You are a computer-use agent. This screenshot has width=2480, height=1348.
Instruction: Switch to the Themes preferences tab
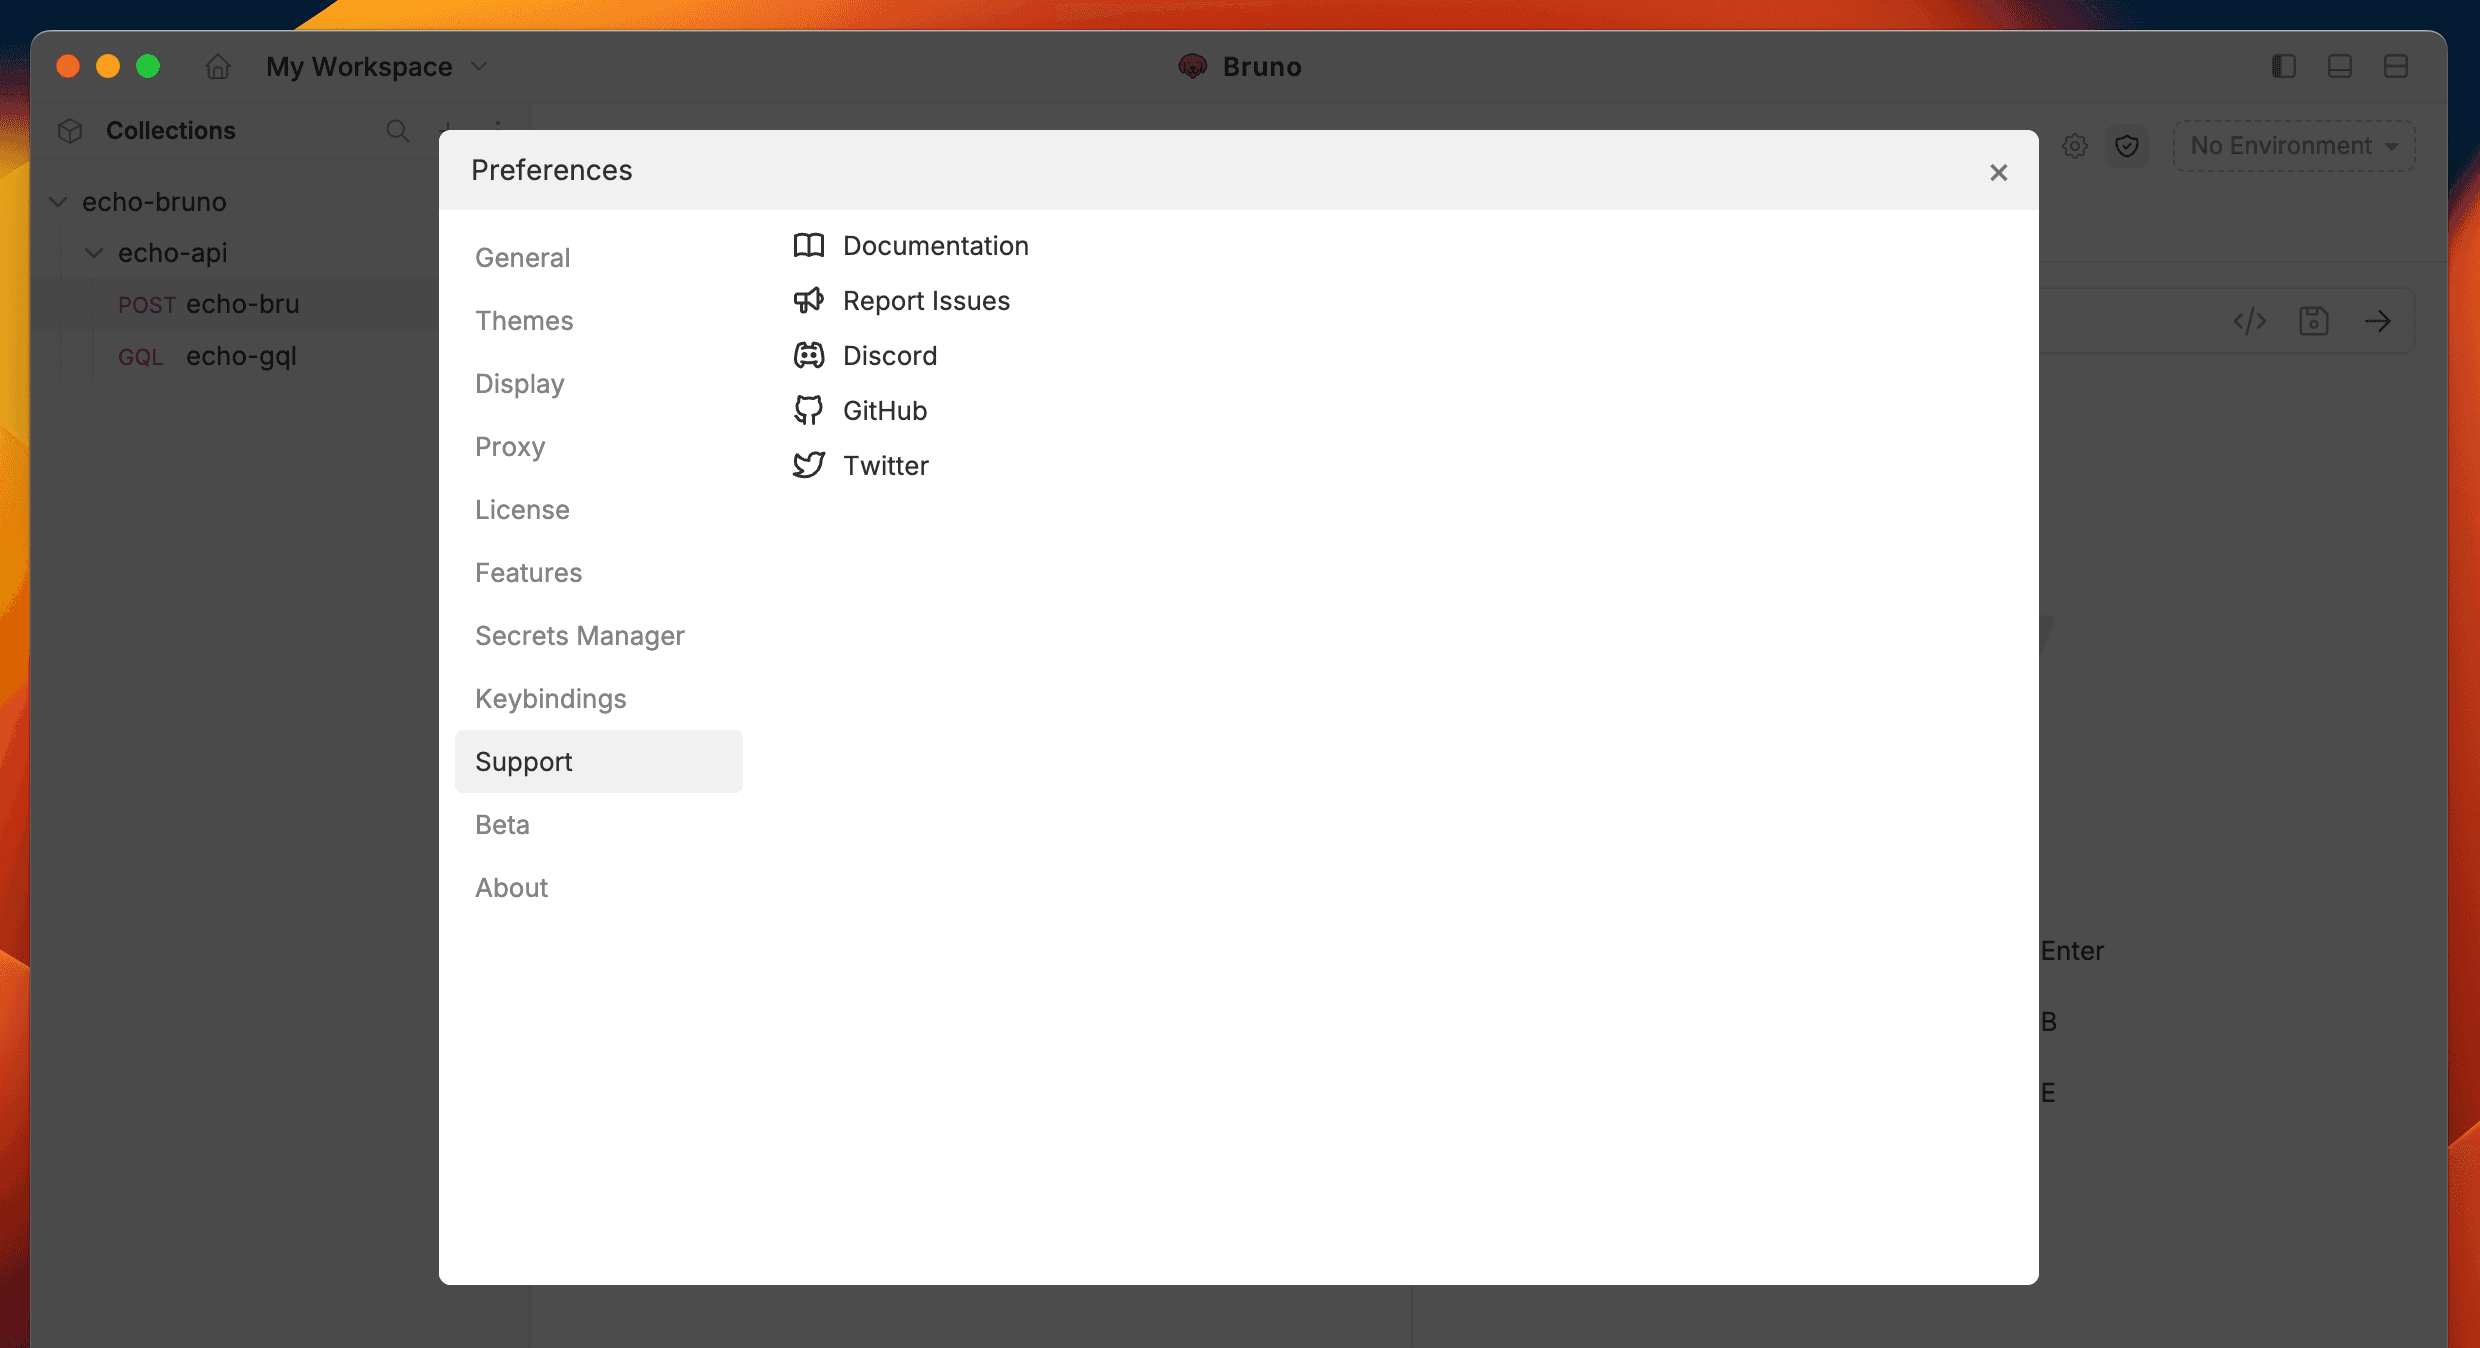524,321
